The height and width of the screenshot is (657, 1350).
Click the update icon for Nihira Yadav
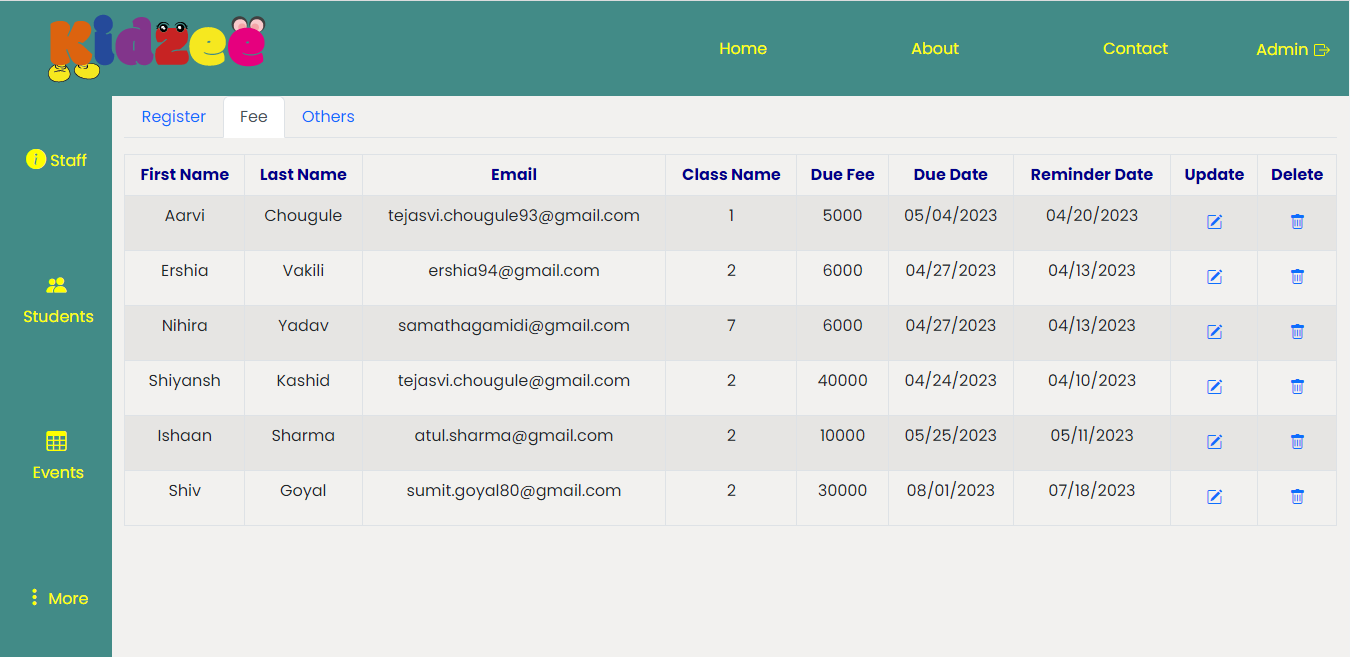pyautogui.click(x=1214, y=332)
